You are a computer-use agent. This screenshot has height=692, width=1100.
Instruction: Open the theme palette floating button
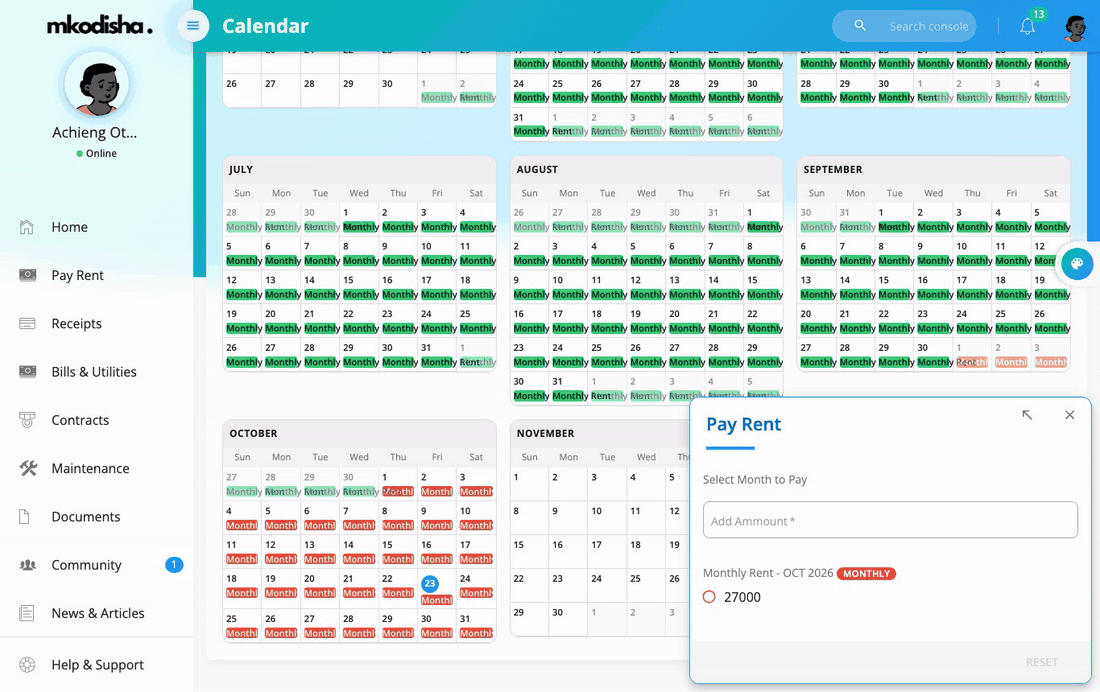1077,264
